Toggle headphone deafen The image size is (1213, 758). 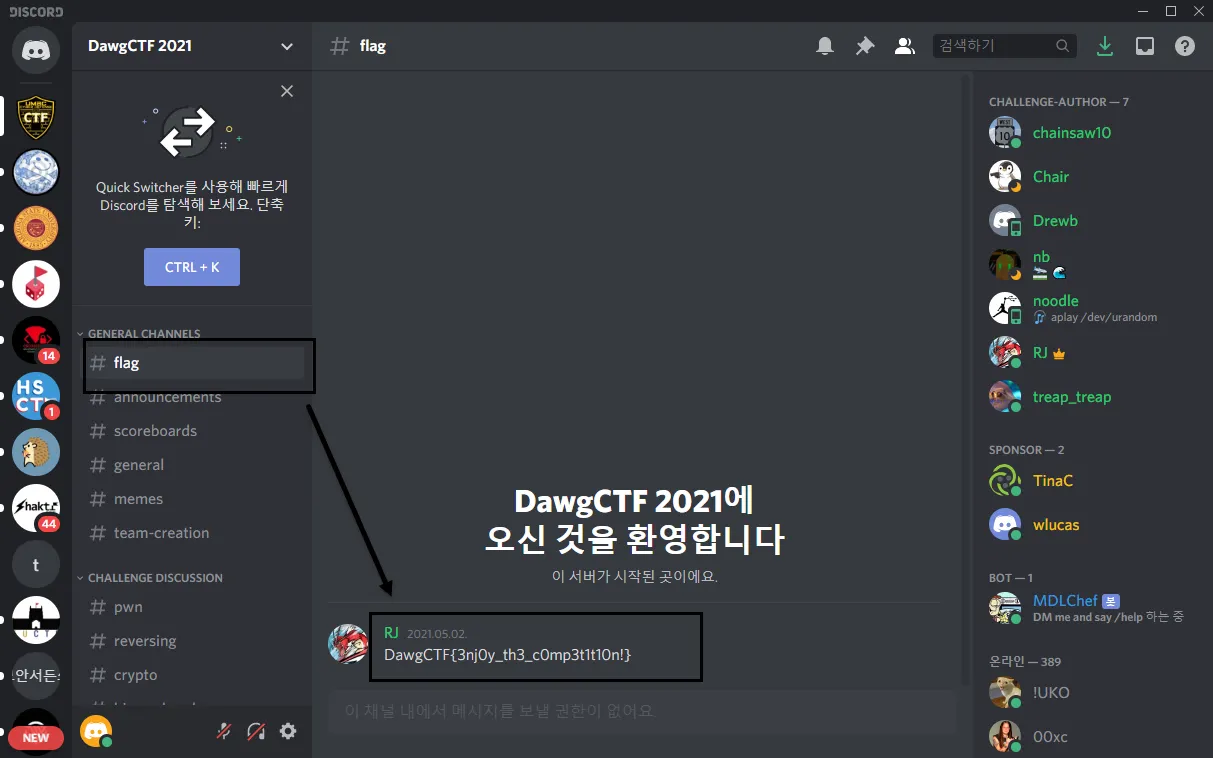click(256, 731)
